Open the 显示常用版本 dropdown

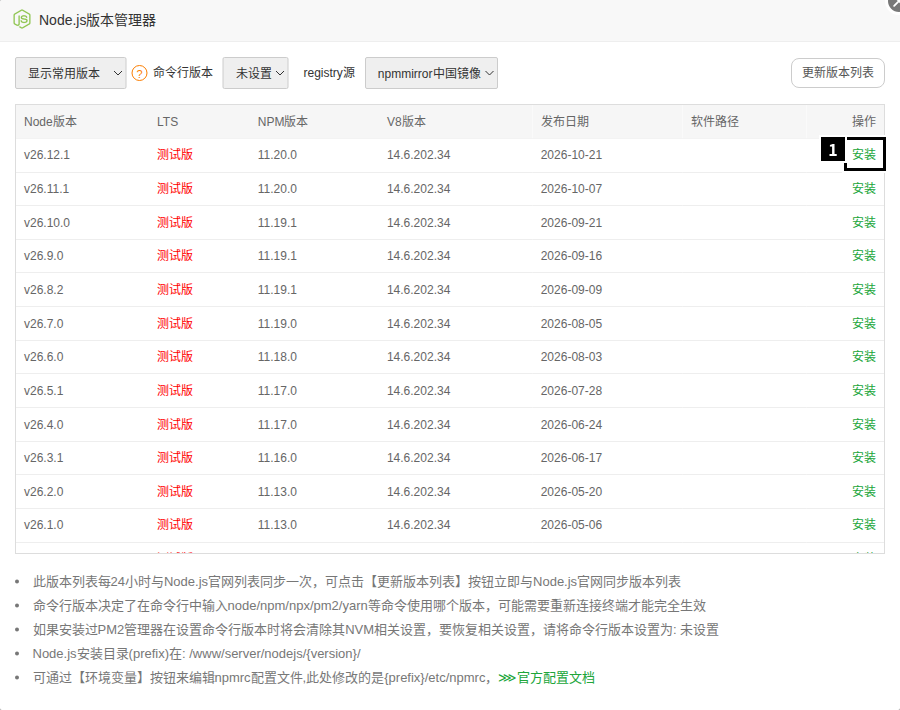[71, 73]
